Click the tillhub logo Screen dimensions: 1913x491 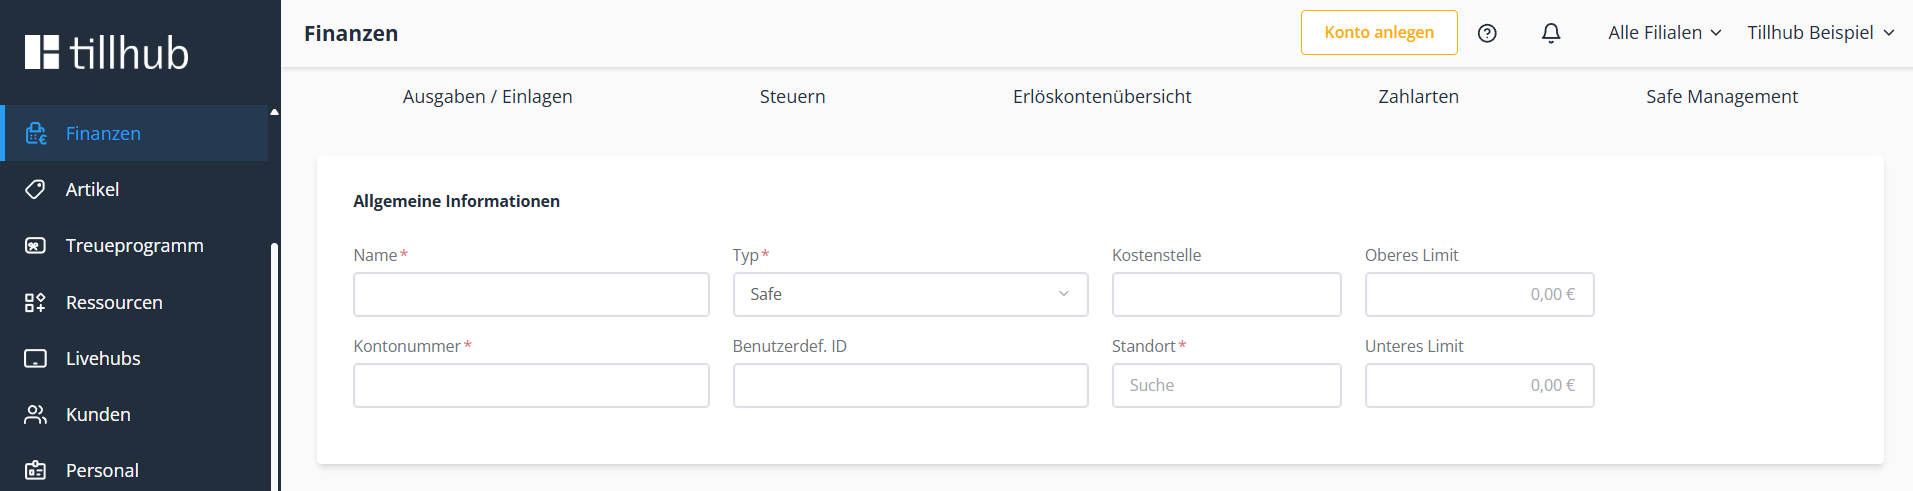pyautogui.click(x=107, y=52)
